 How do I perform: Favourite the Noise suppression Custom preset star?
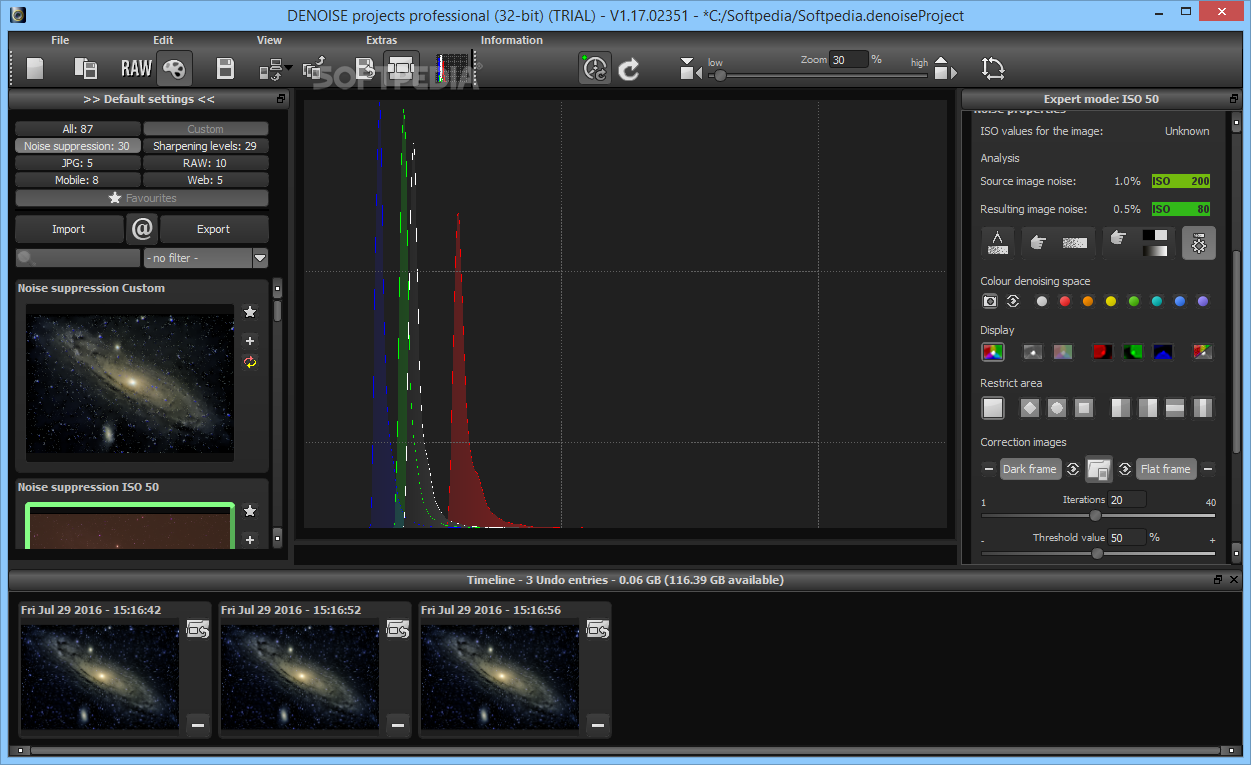[250, 312]
